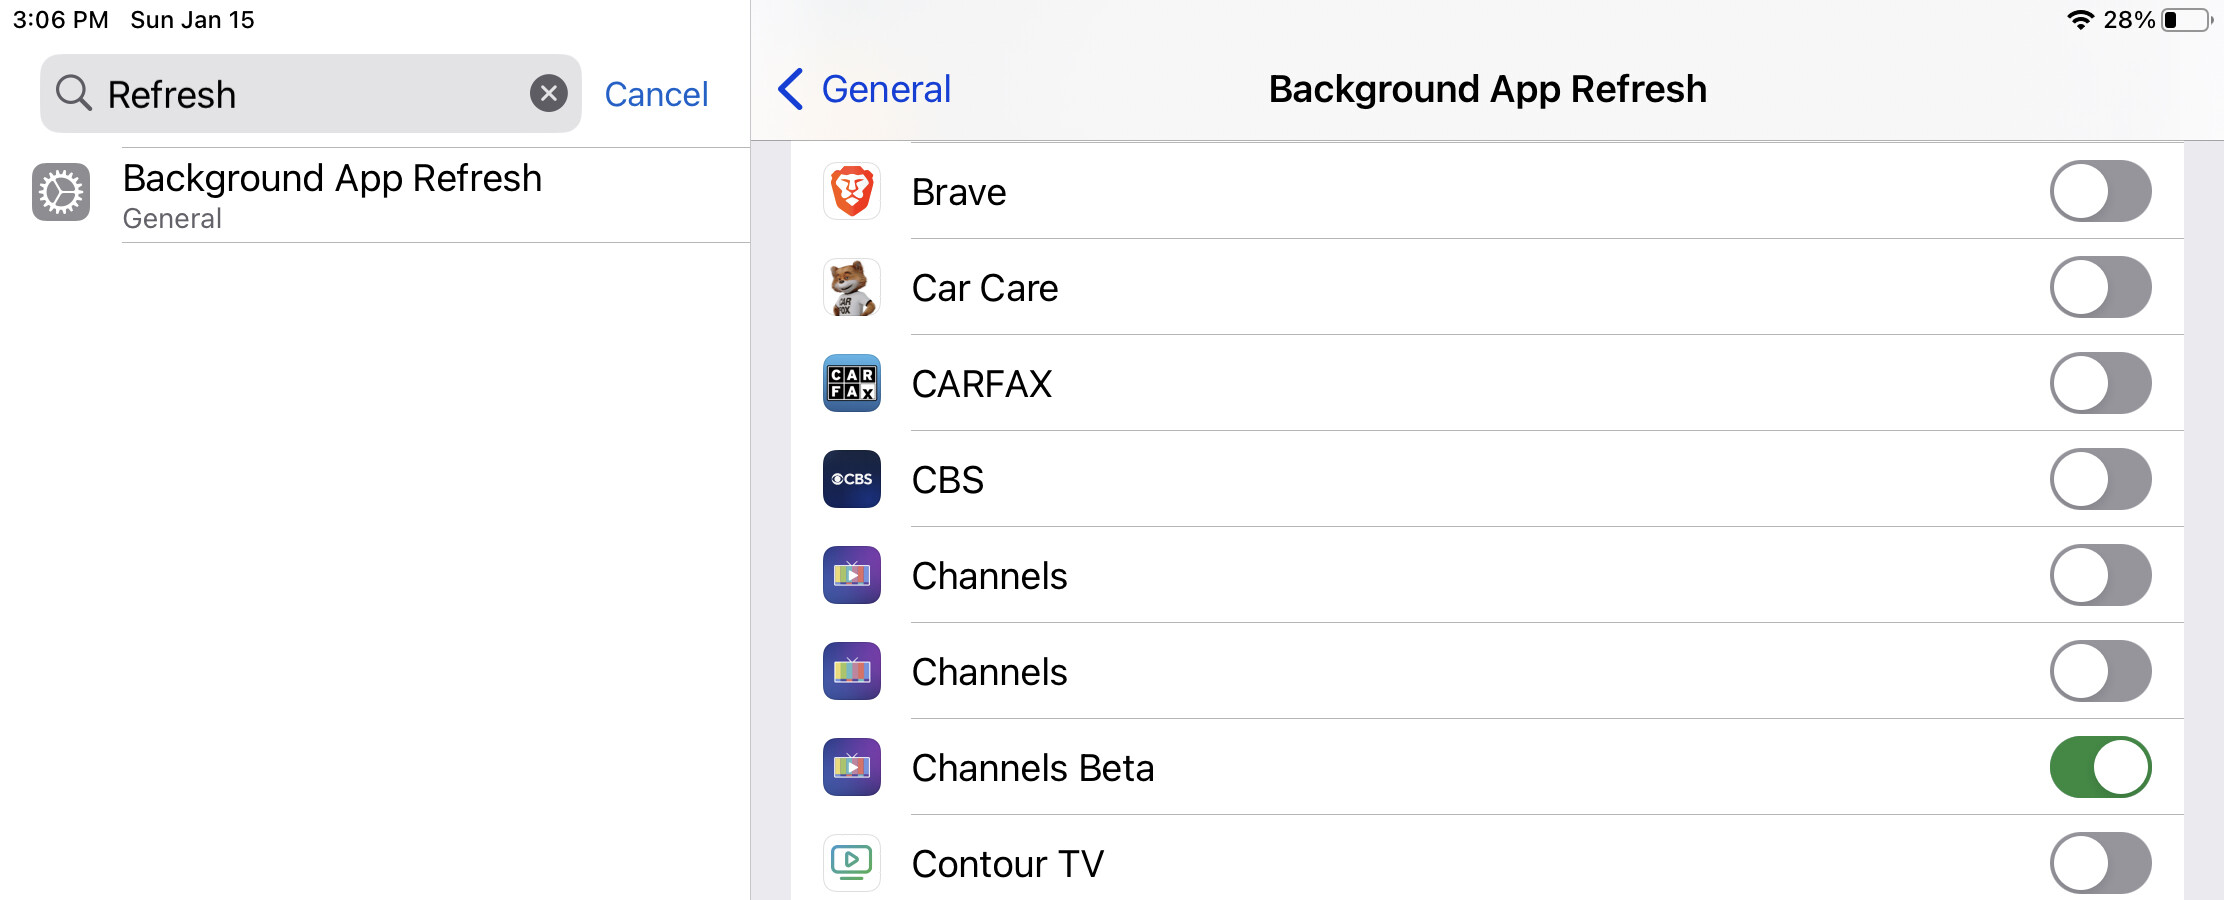The width and height of the screenshot is (2224, 900).
Task: Enable background refresh for Brave
Action: pyautogui.click(x=2100, y=191)
